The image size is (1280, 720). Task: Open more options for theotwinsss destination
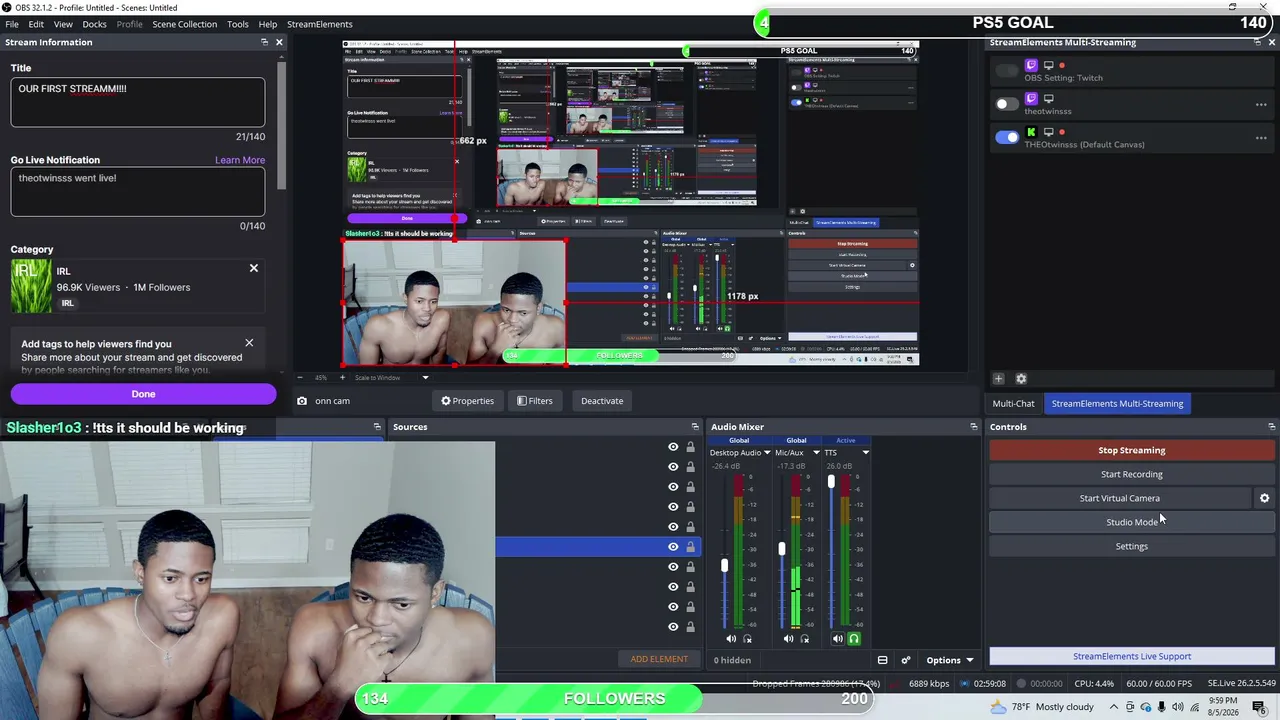[1261, 104]
